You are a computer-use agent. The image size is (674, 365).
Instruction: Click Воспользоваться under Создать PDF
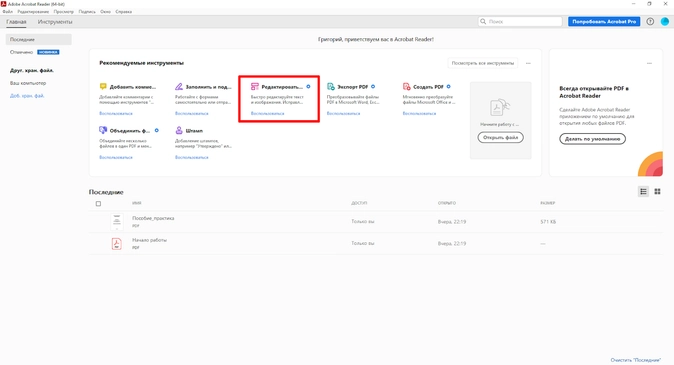pos(419,113)
